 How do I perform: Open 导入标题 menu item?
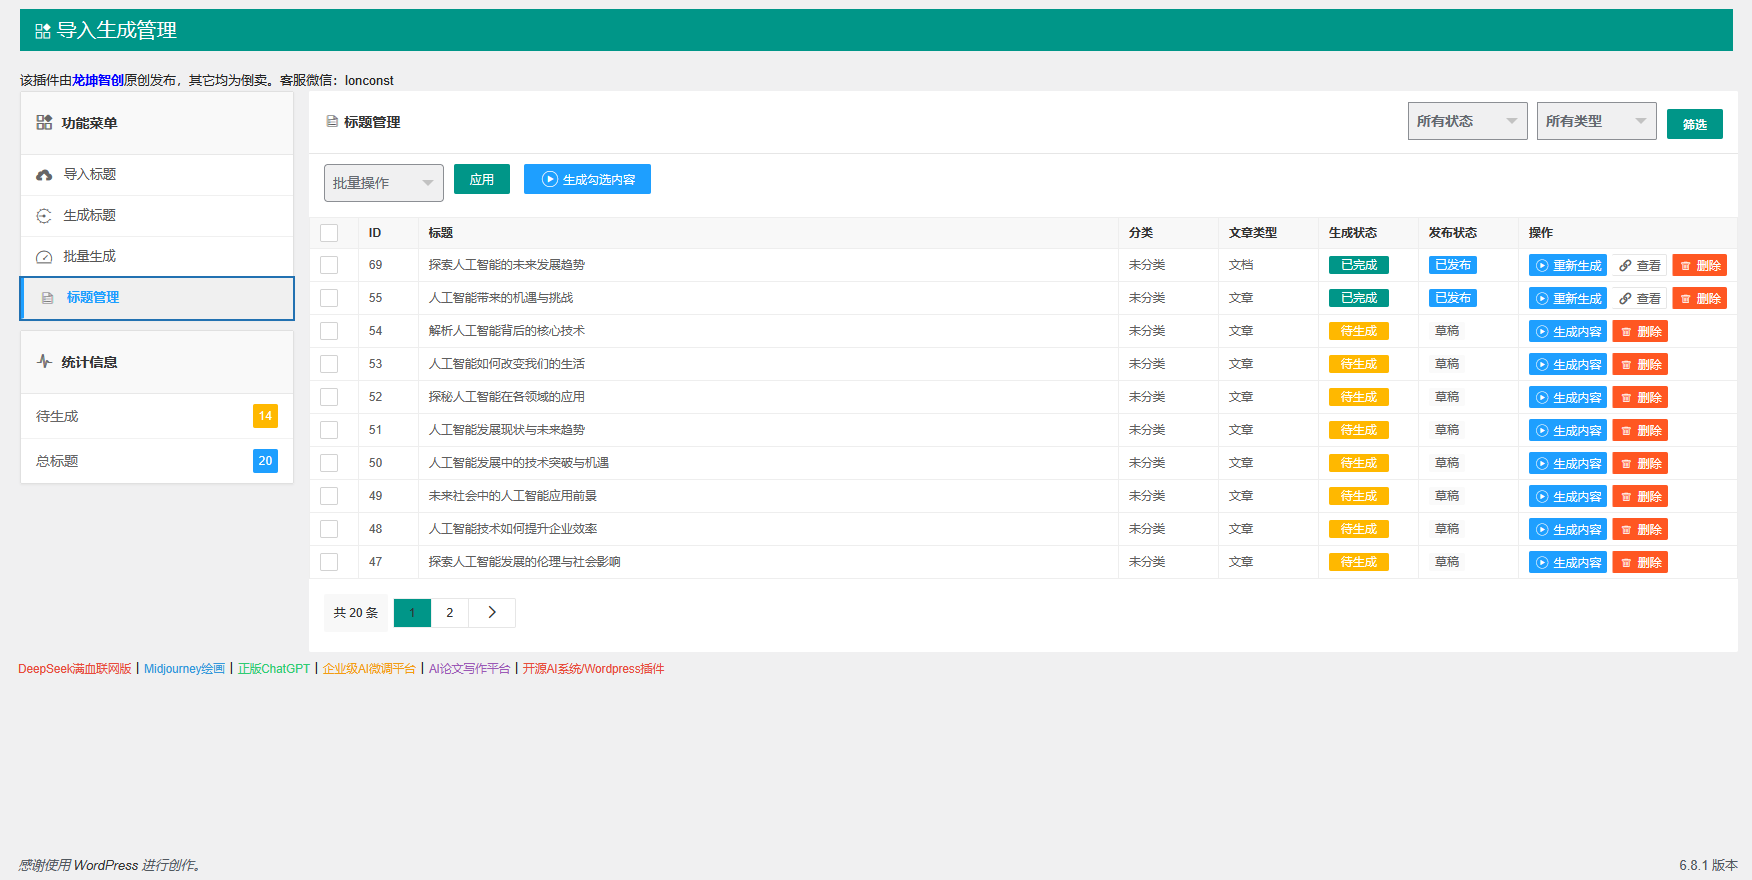pos(157,175)
